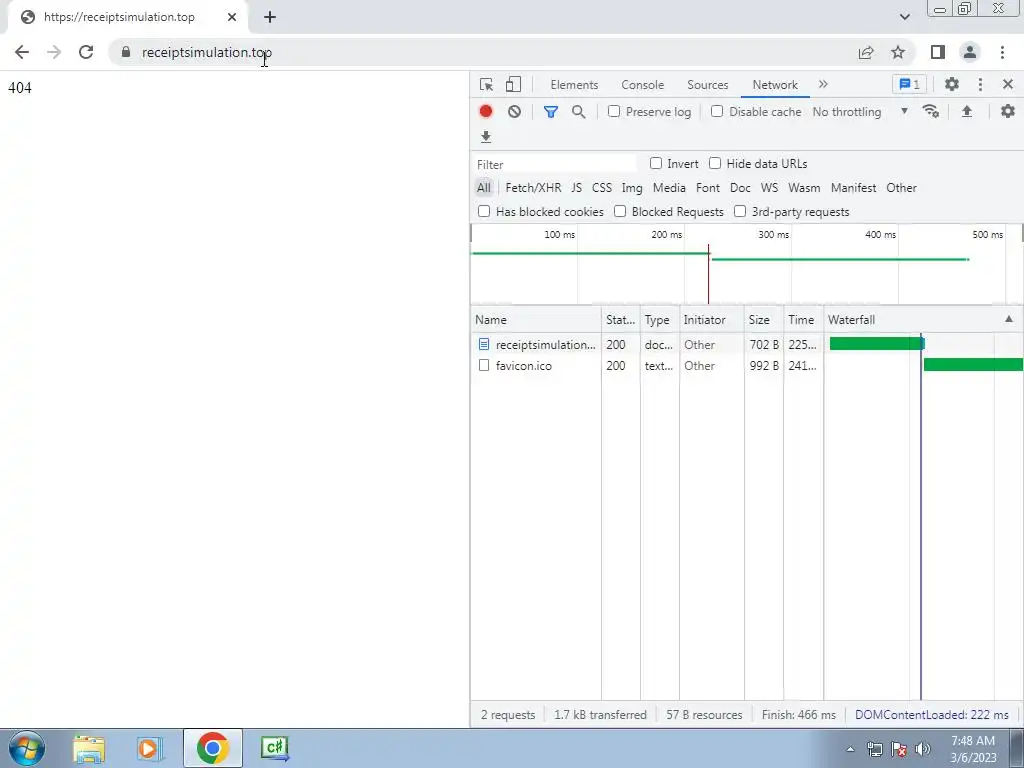Toggle the browser side panel icon

tap(938, 52)
